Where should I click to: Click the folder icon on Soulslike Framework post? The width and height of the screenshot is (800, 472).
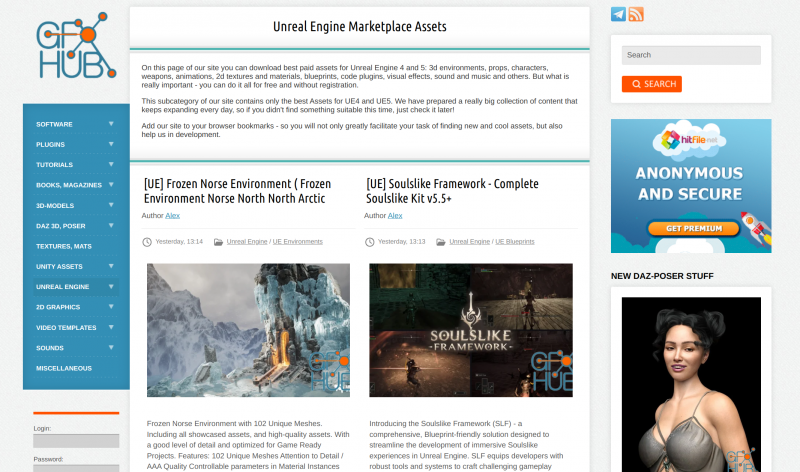pos(440,241)
